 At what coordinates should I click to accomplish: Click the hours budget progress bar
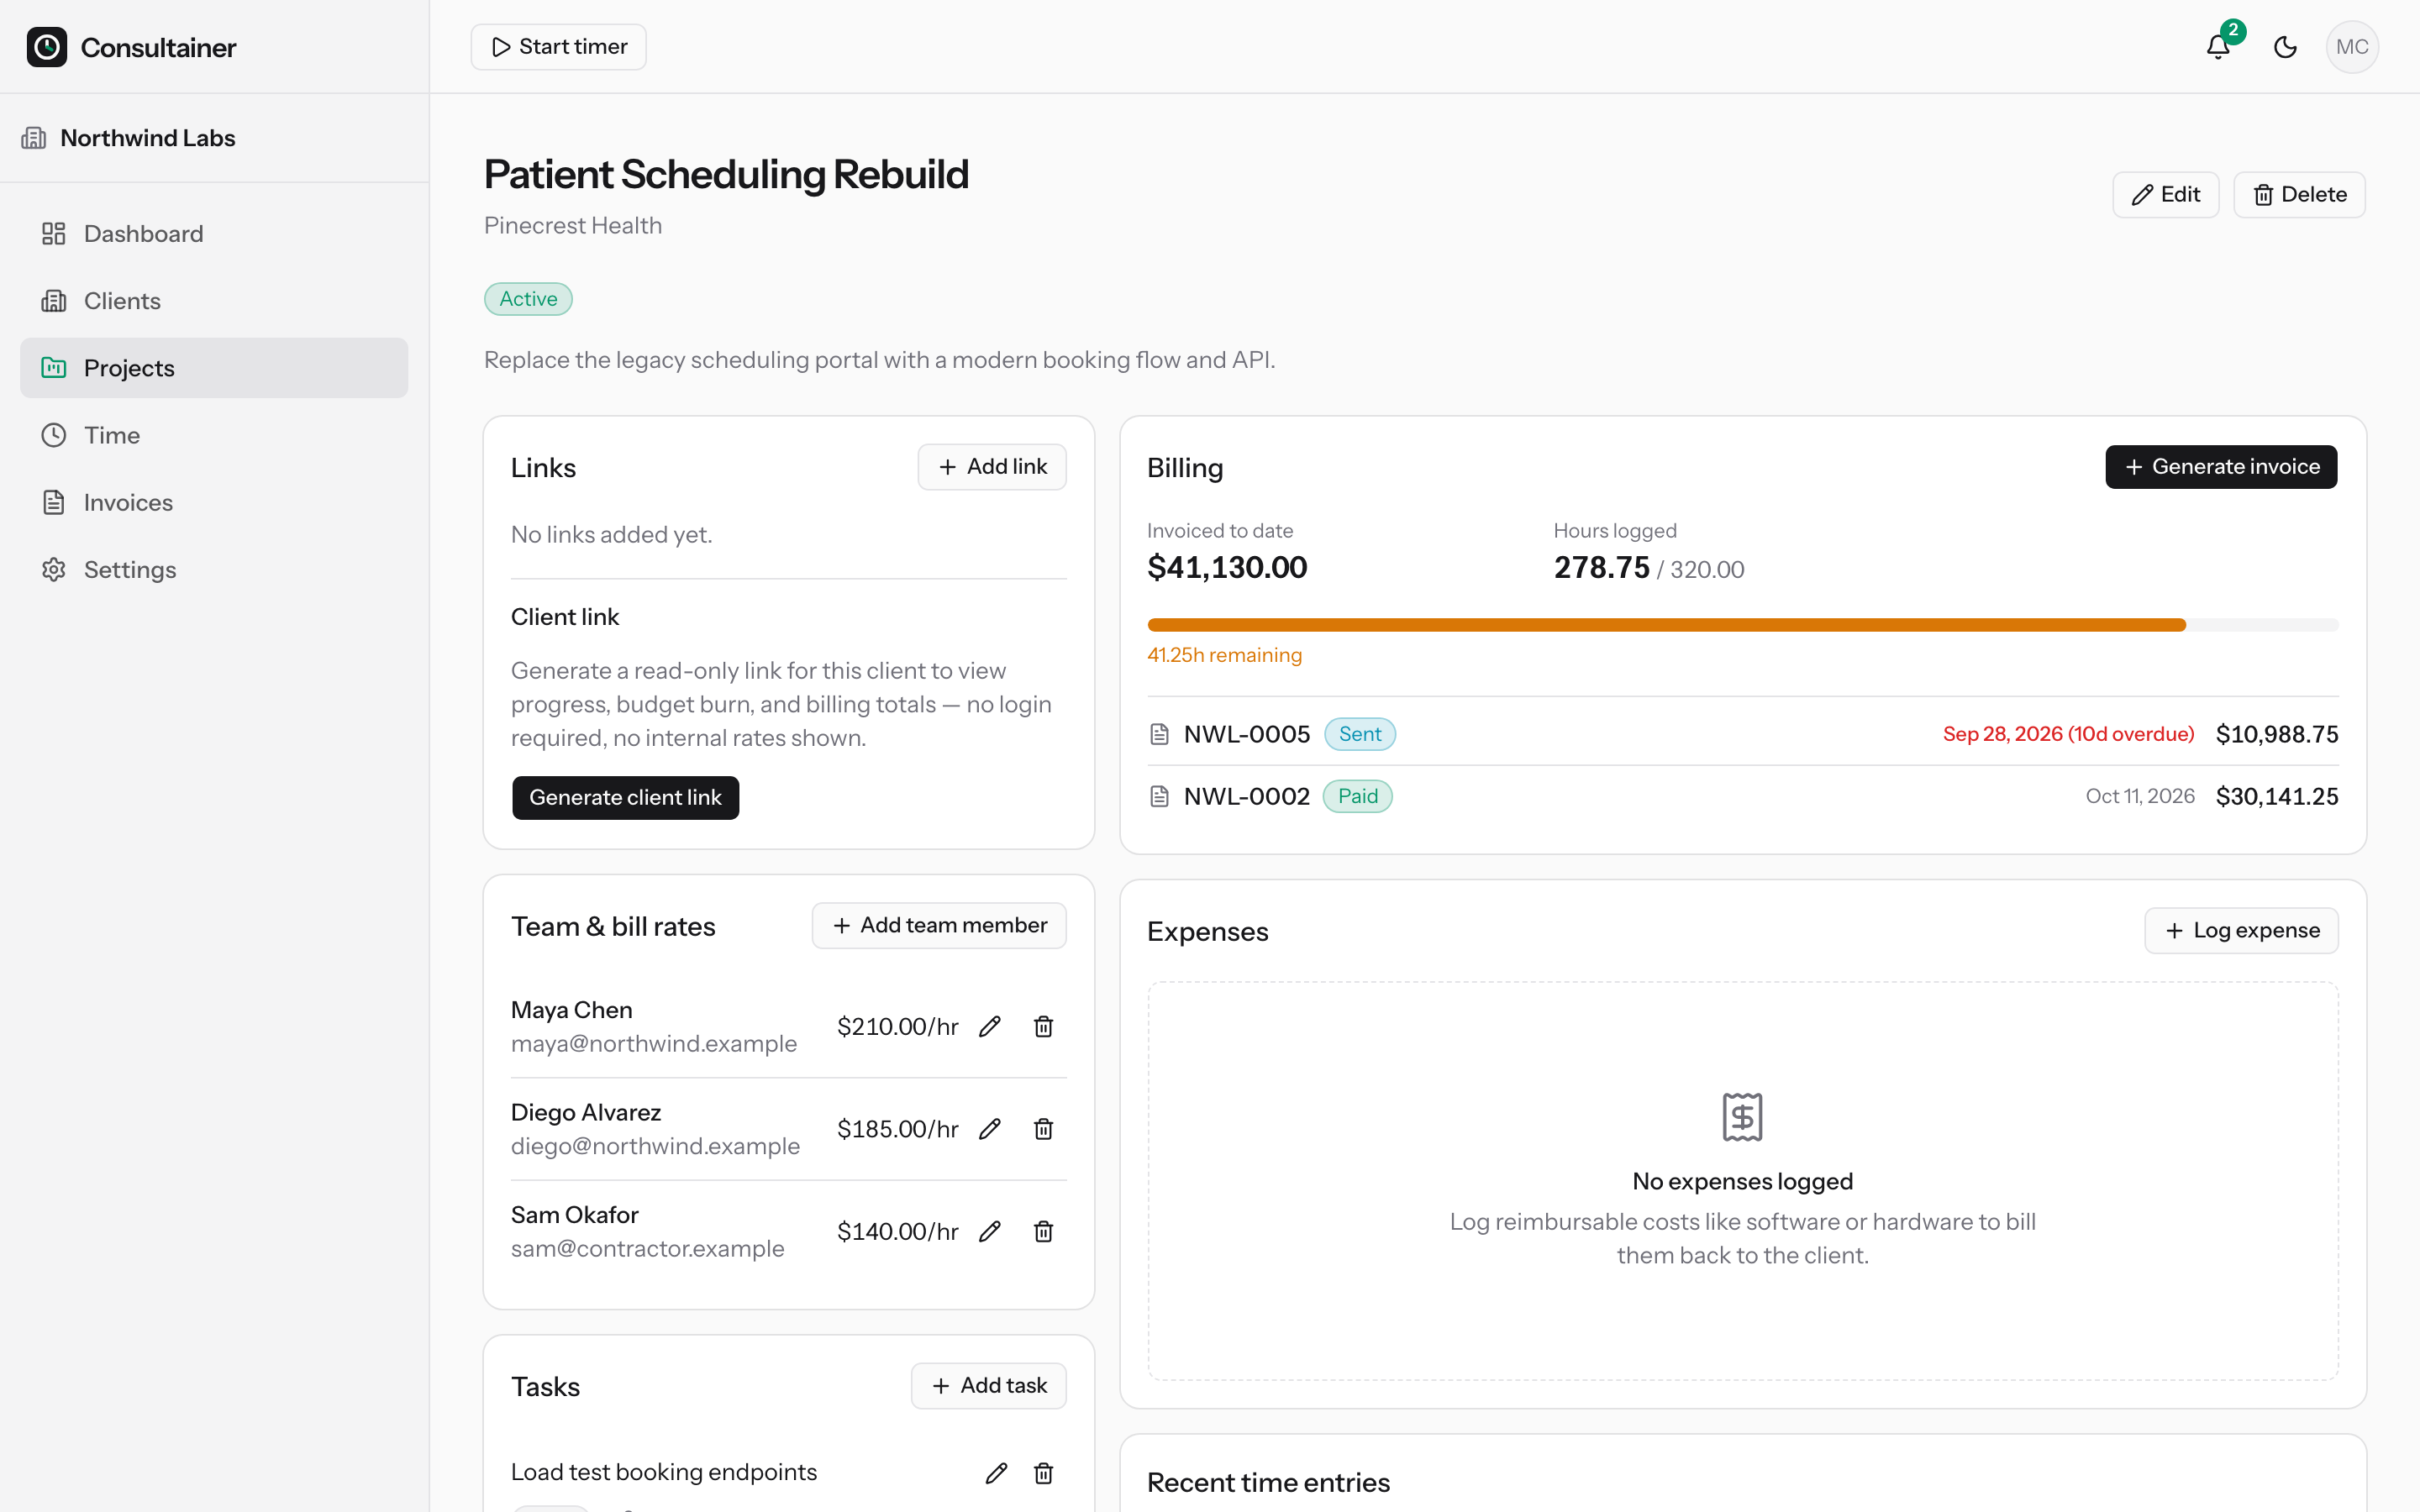click(1742, 625)
